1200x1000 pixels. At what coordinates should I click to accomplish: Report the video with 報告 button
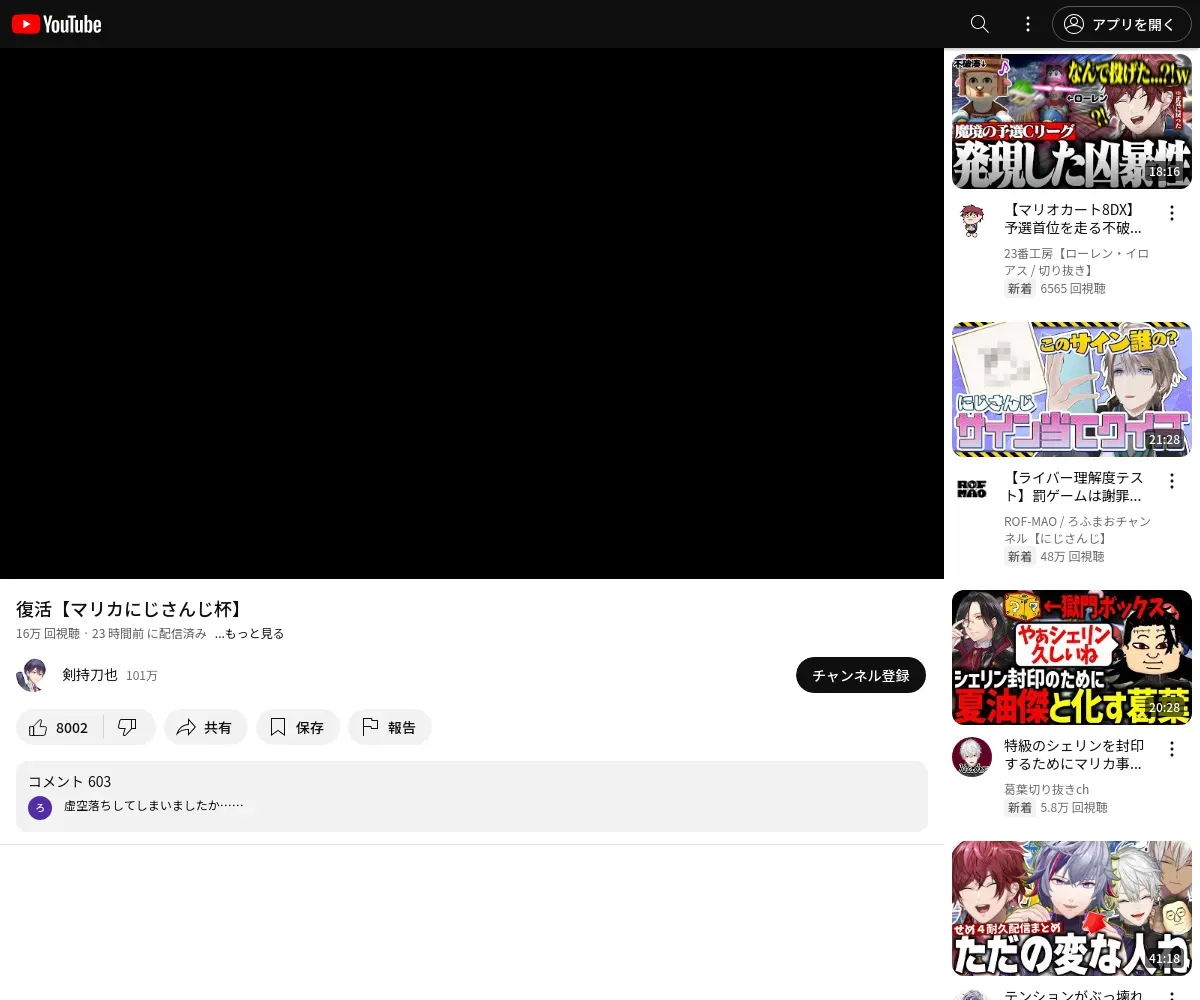[x=390, y=727]
